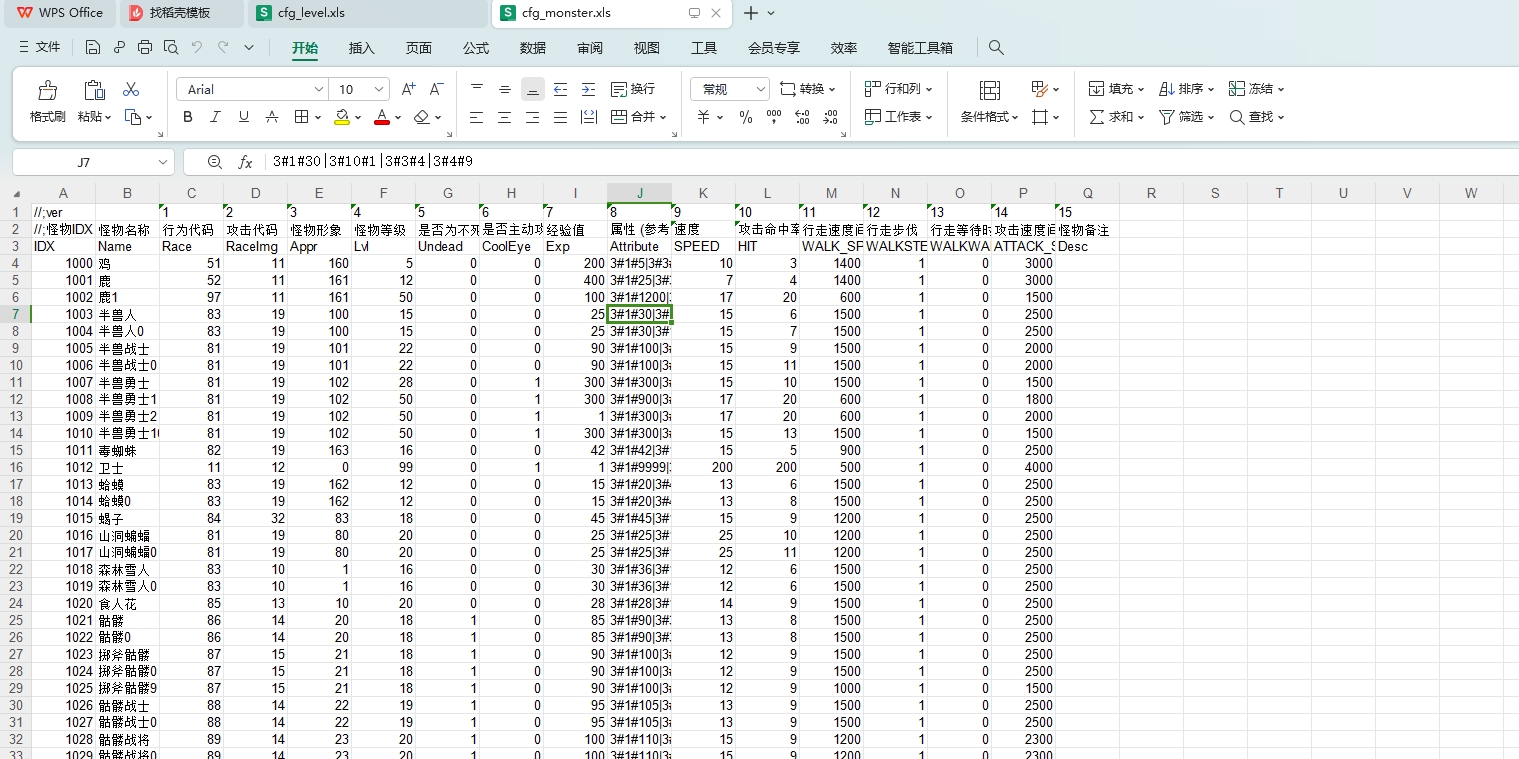Screen dimensions: 1519x759
Task: Open the Borders dropdown arrow
Action: coord(317,117)
